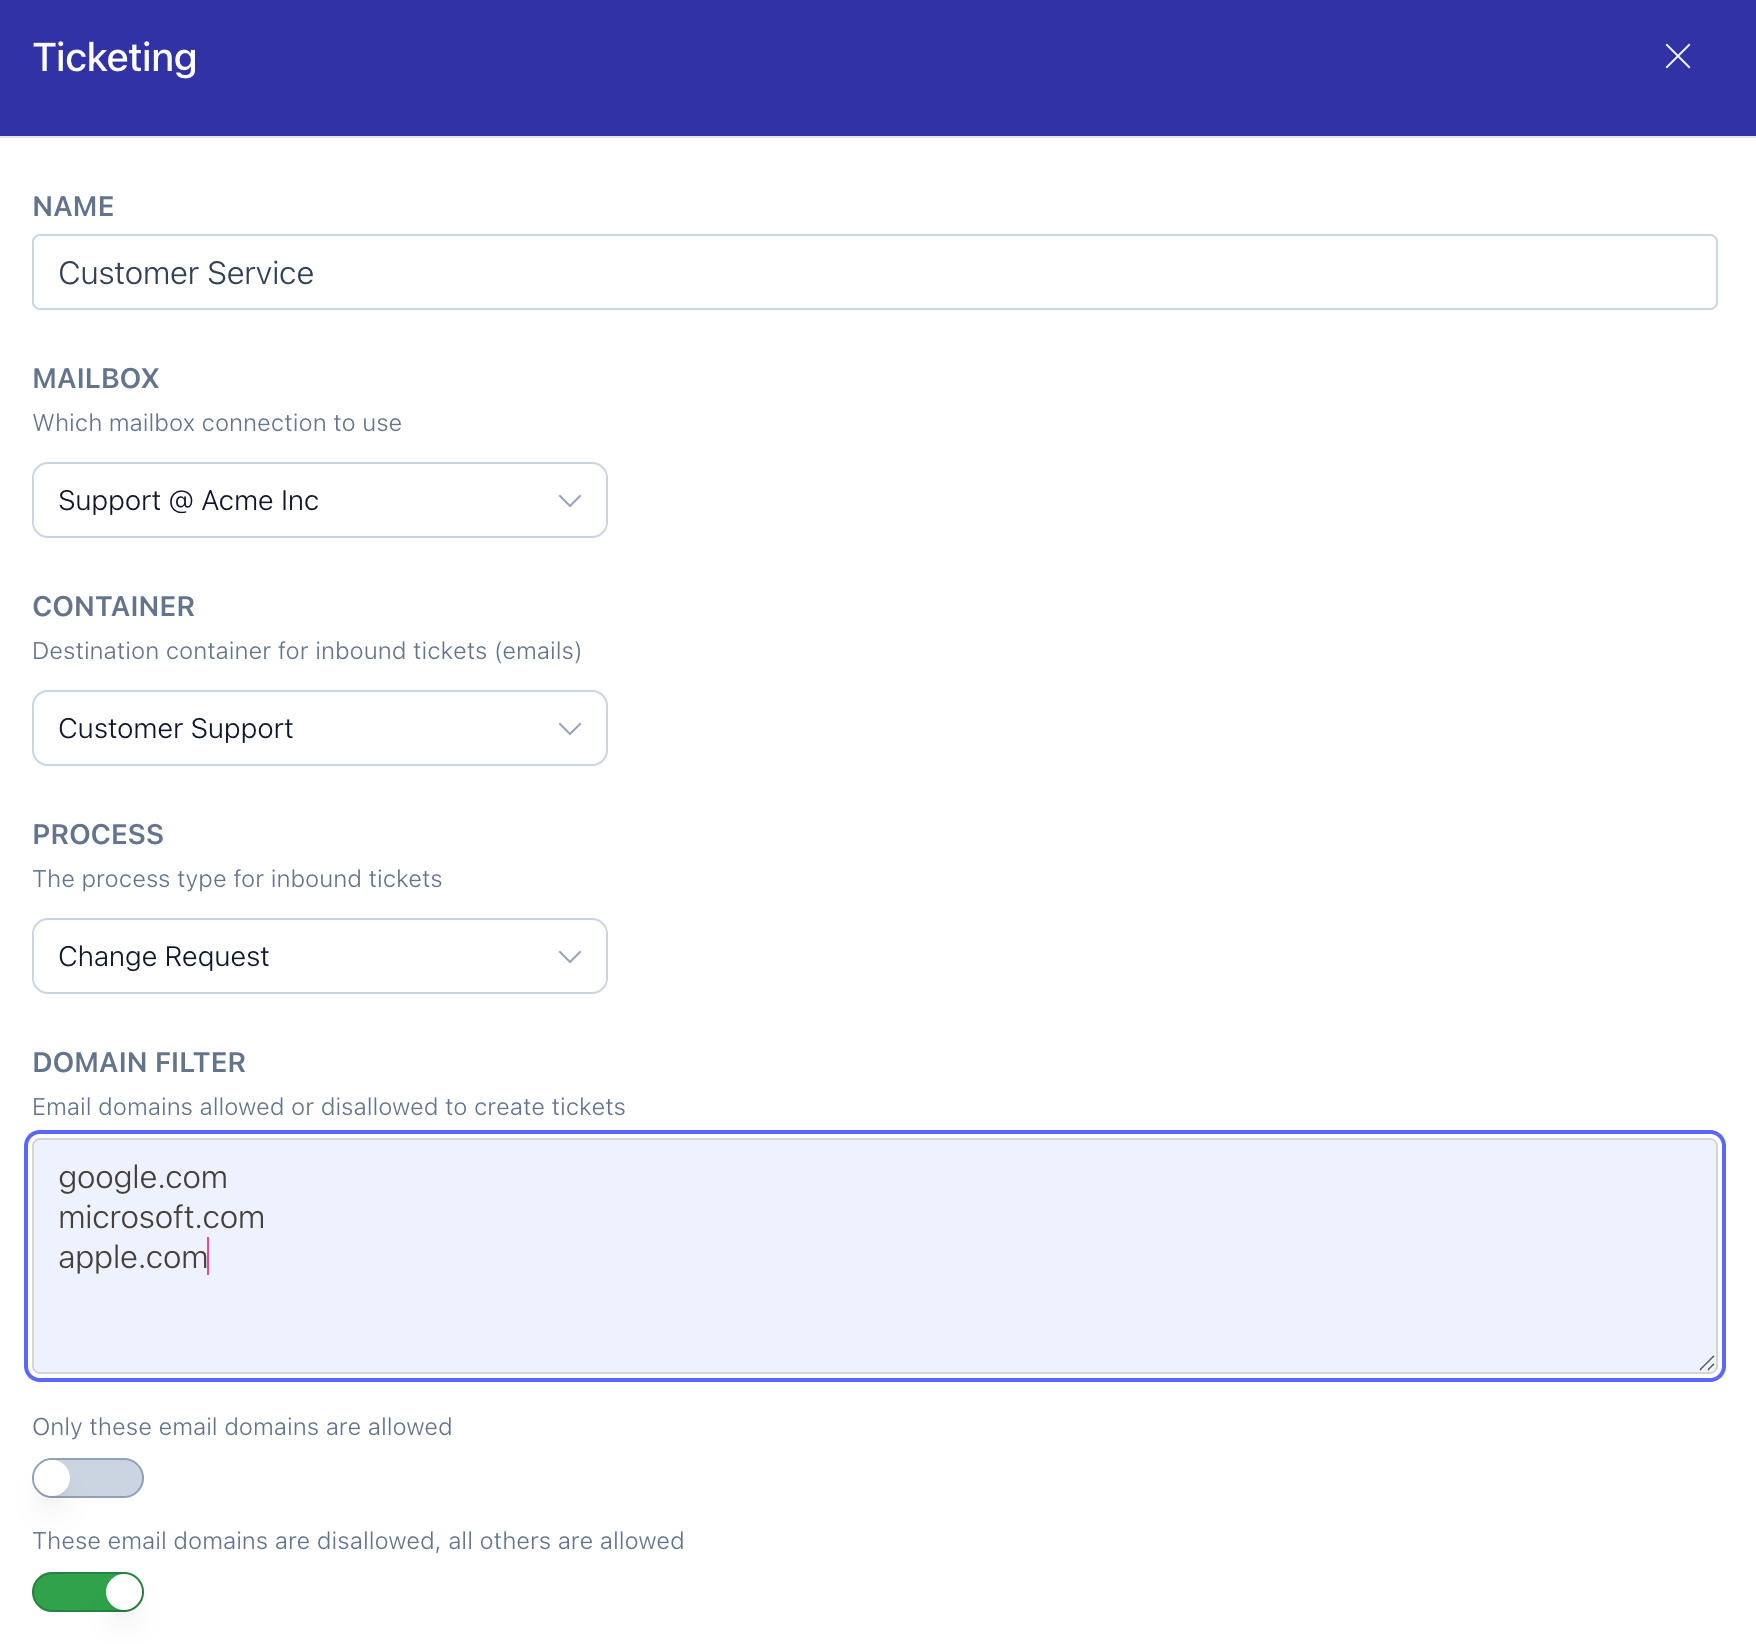Viewport: 1756px width, 1644px height.
Task: Focus the Name field containing 'Customer Service'
Action: click(874, 273)
